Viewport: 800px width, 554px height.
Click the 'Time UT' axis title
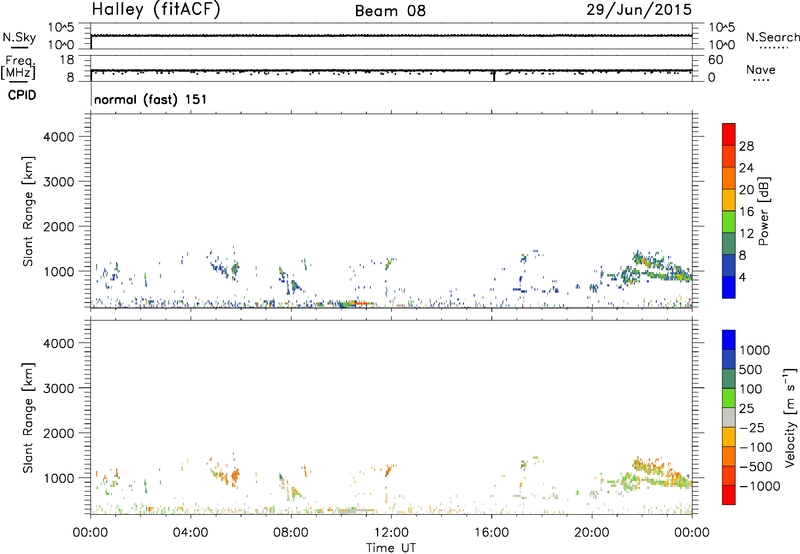(391, 548)
